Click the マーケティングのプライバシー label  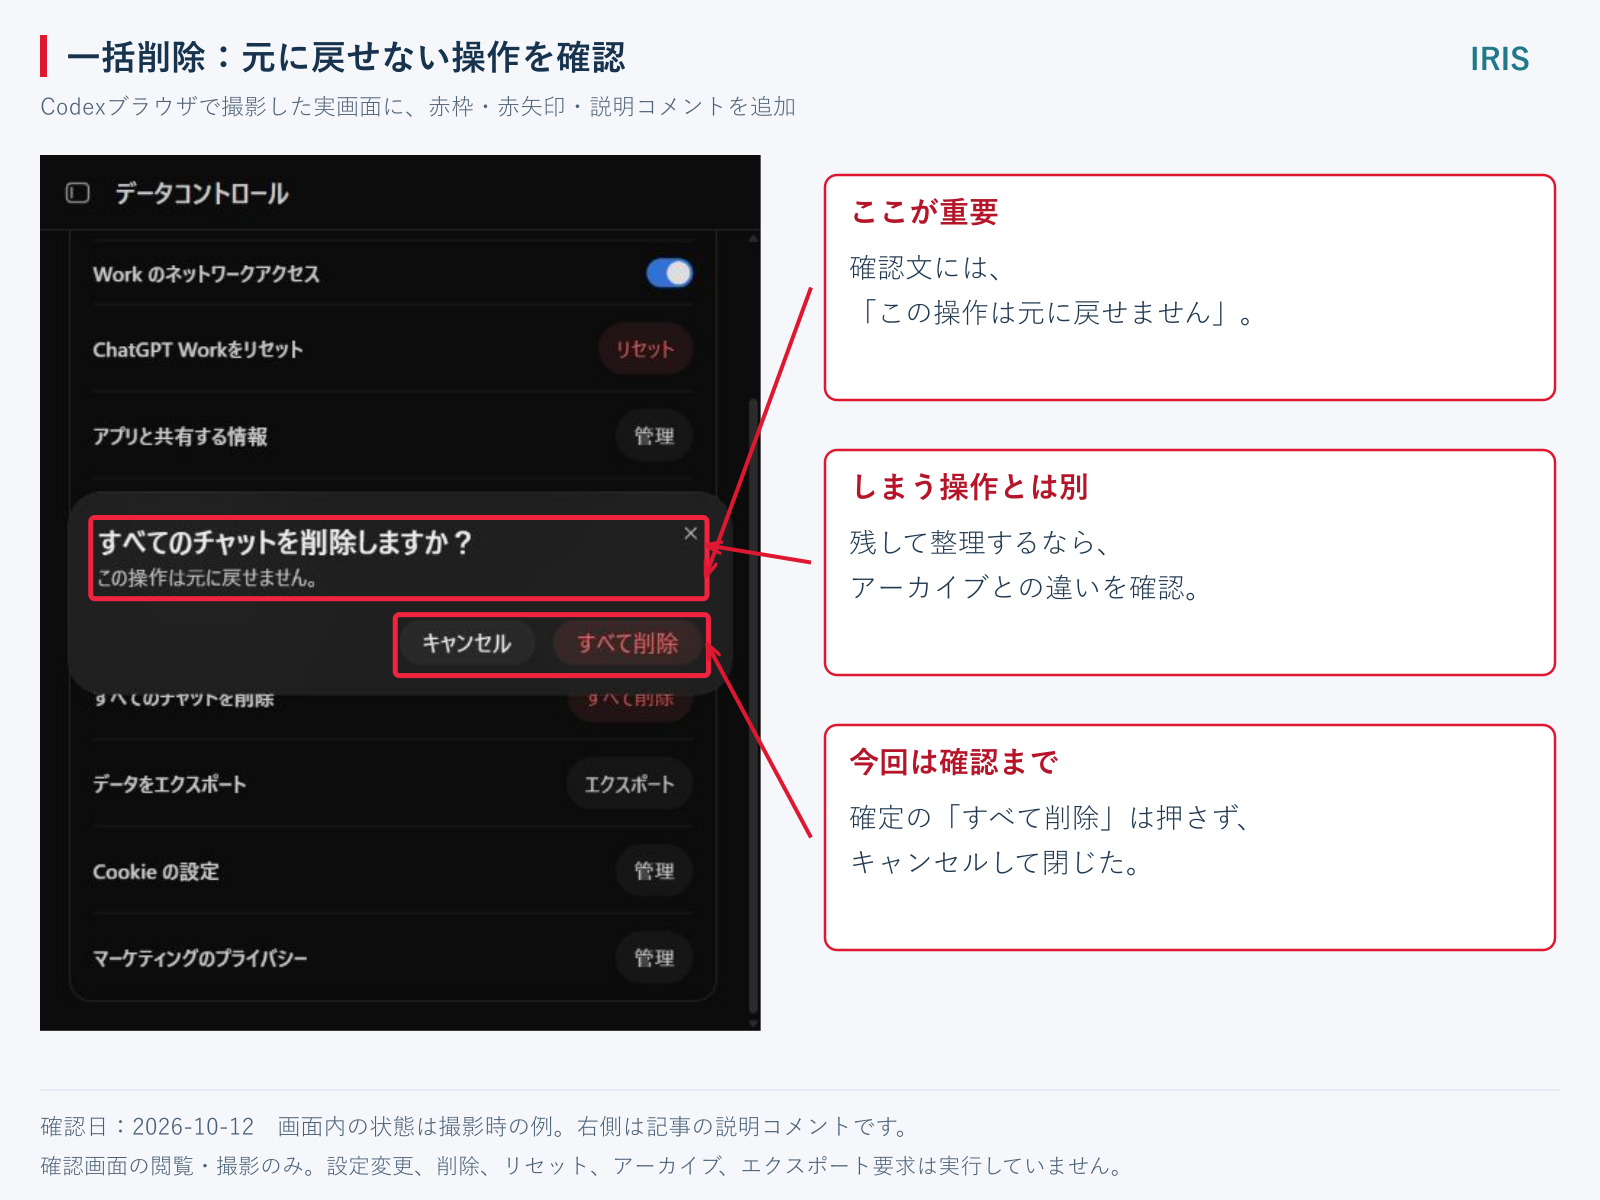tap(200, 959)
